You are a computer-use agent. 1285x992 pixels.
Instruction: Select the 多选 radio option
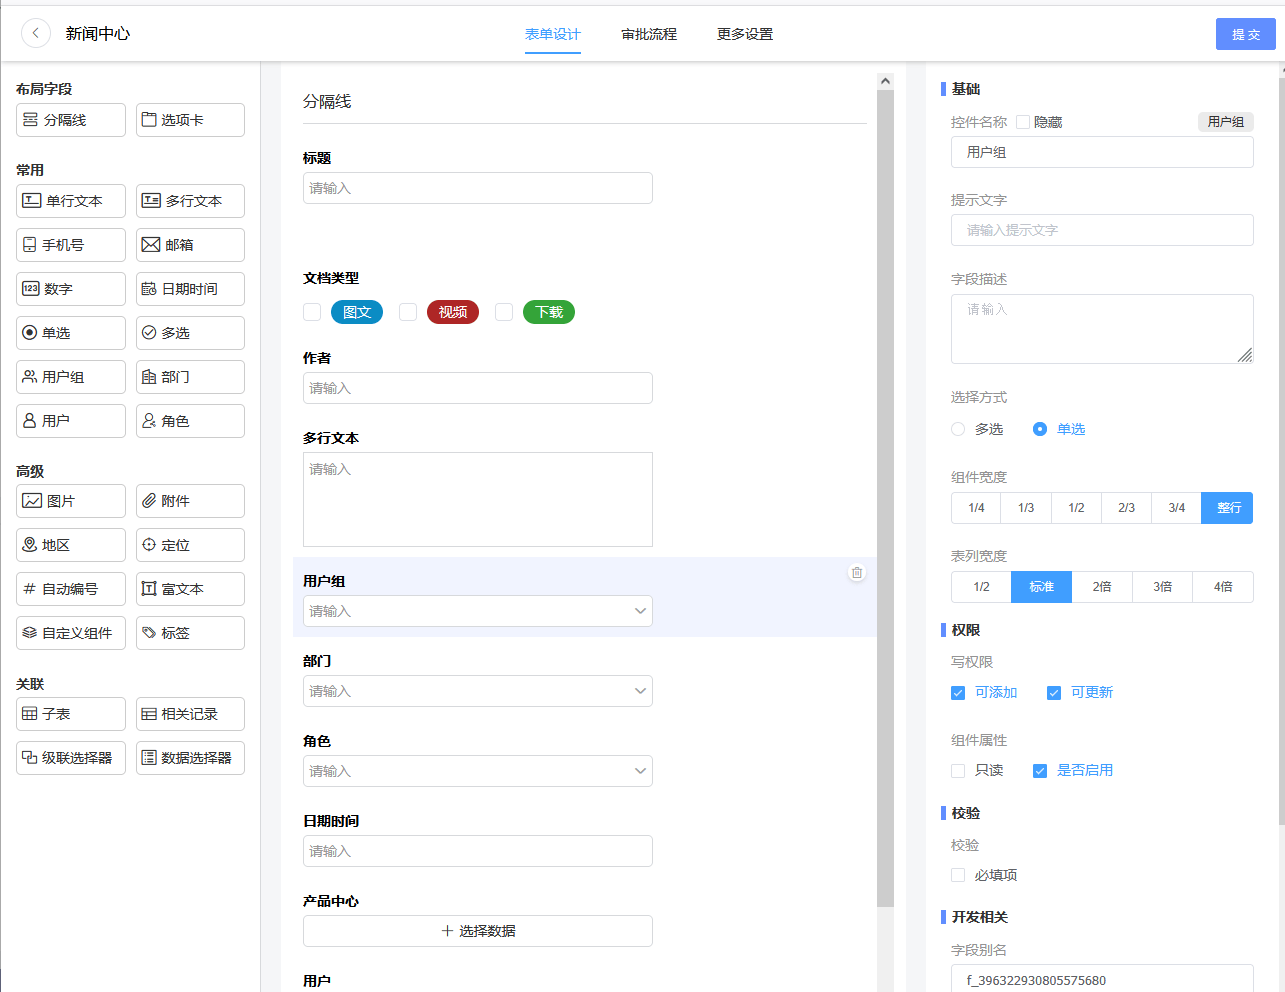click(x=958, y=429)
